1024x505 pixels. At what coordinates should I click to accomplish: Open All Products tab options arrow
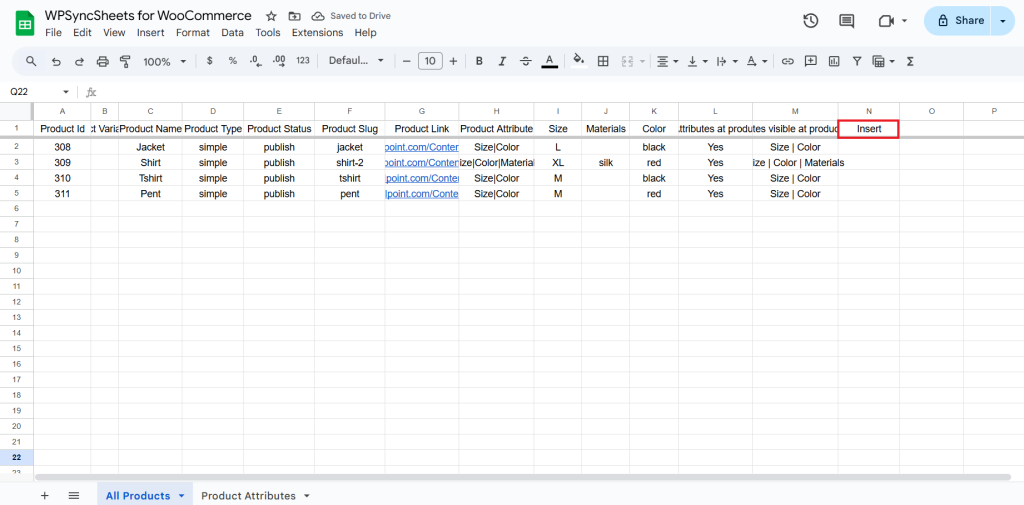182,496
